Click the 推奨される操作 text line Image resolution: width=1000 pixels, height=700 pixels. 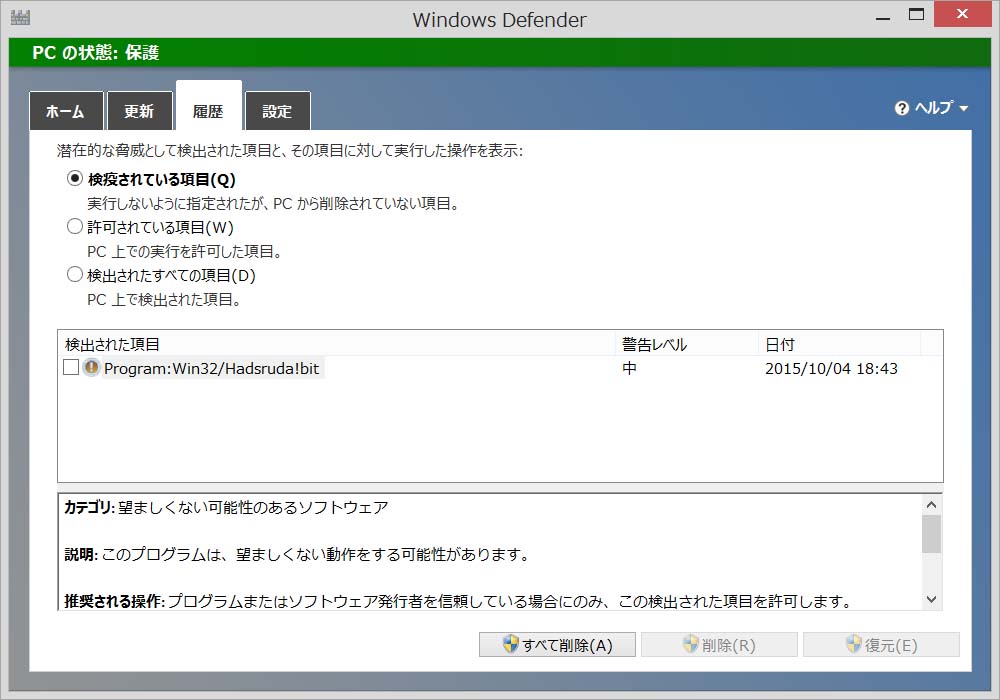458,601
